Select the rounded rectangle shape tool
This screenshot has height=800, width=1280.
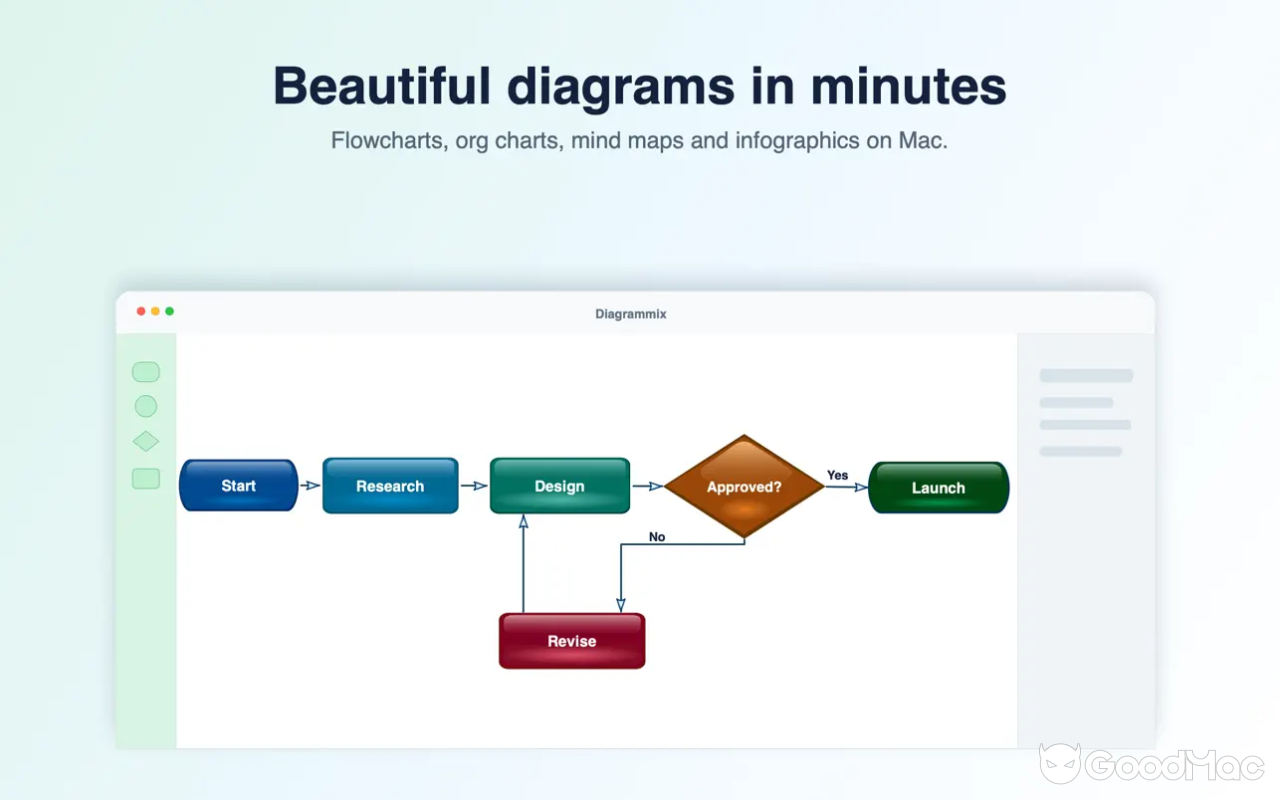[146, 372]
